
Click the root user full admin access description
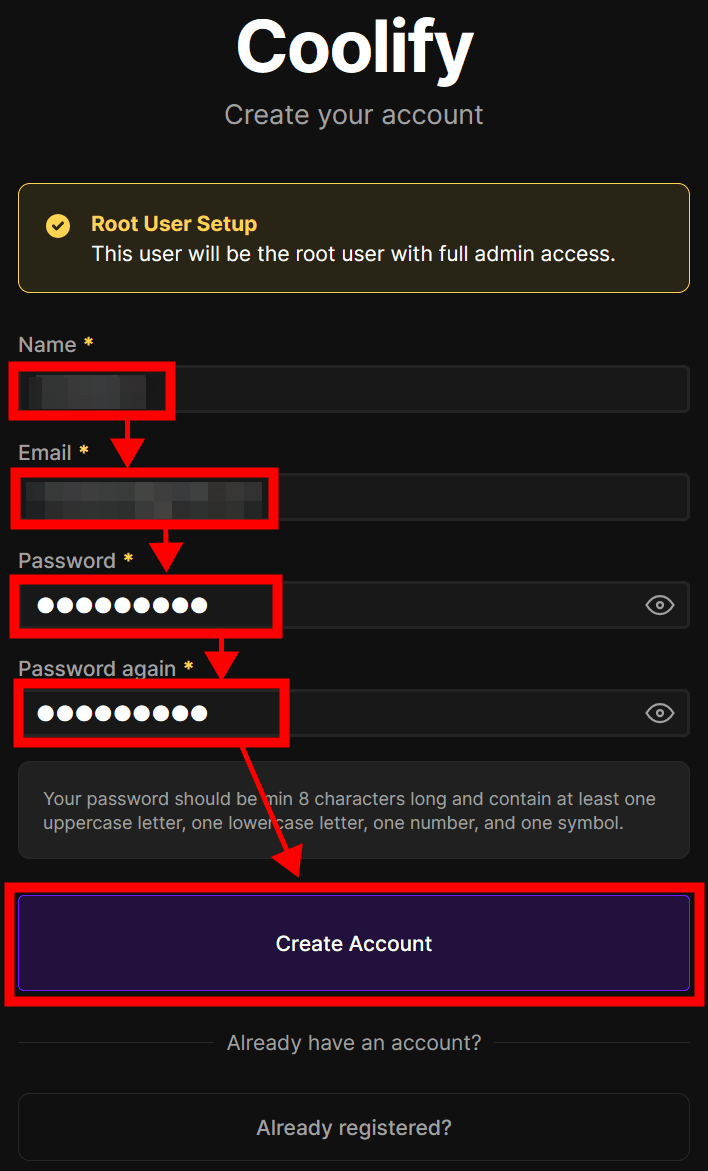click(x=353, y=254)
